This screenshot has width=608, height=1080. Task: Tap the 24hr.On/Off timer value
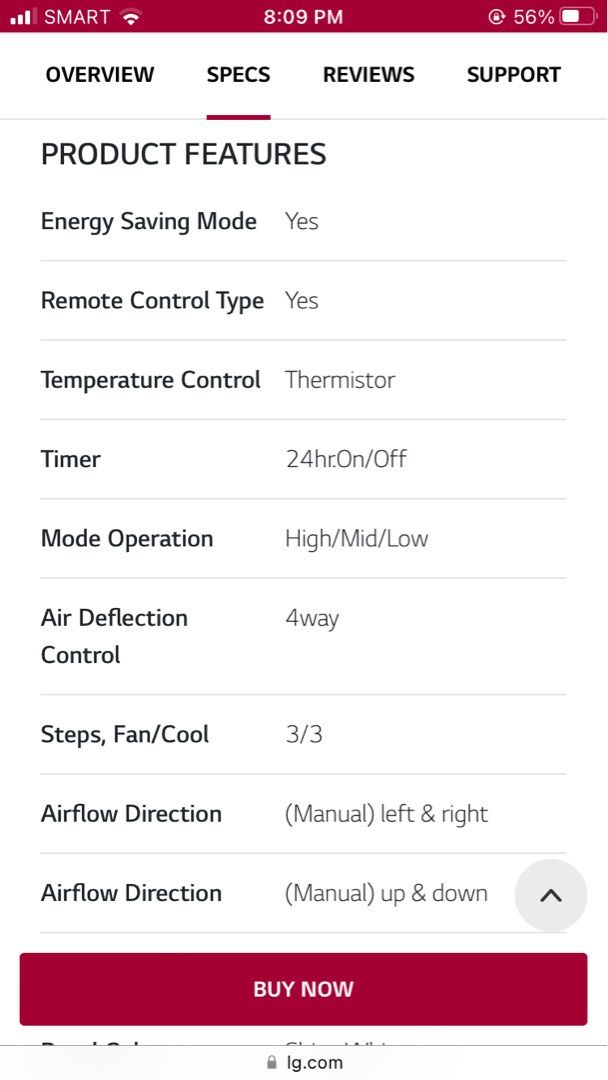(x=346, y=459)
